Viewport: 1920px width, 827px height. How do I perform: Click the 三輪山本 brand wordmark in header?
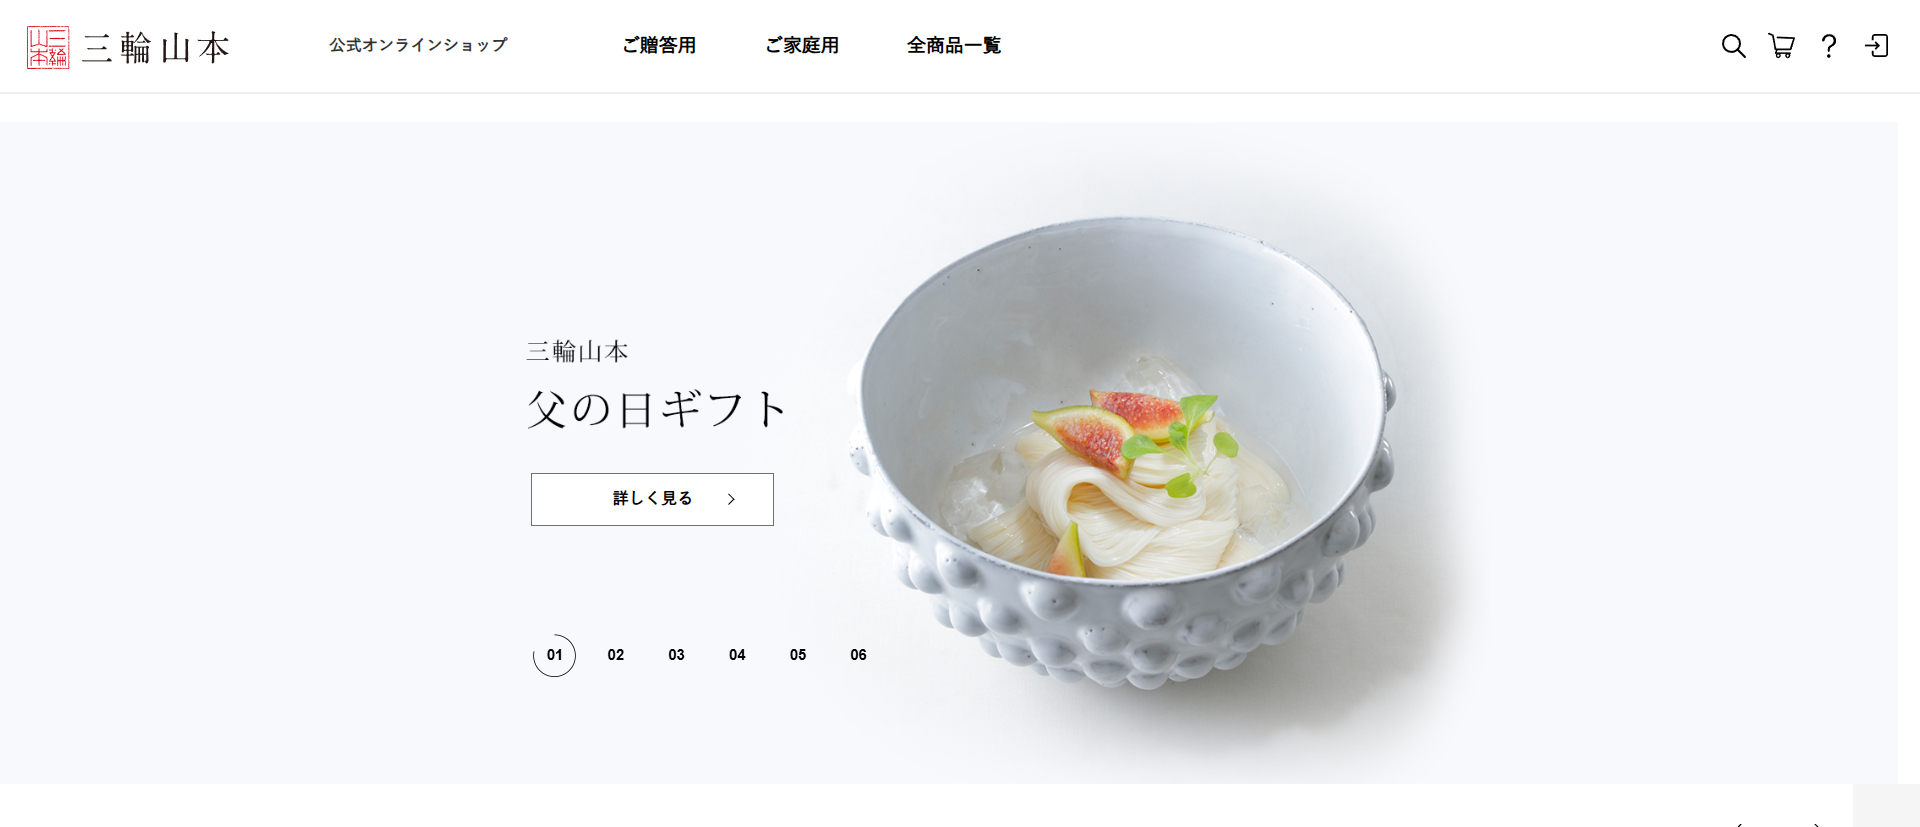(x=156, y=48)
